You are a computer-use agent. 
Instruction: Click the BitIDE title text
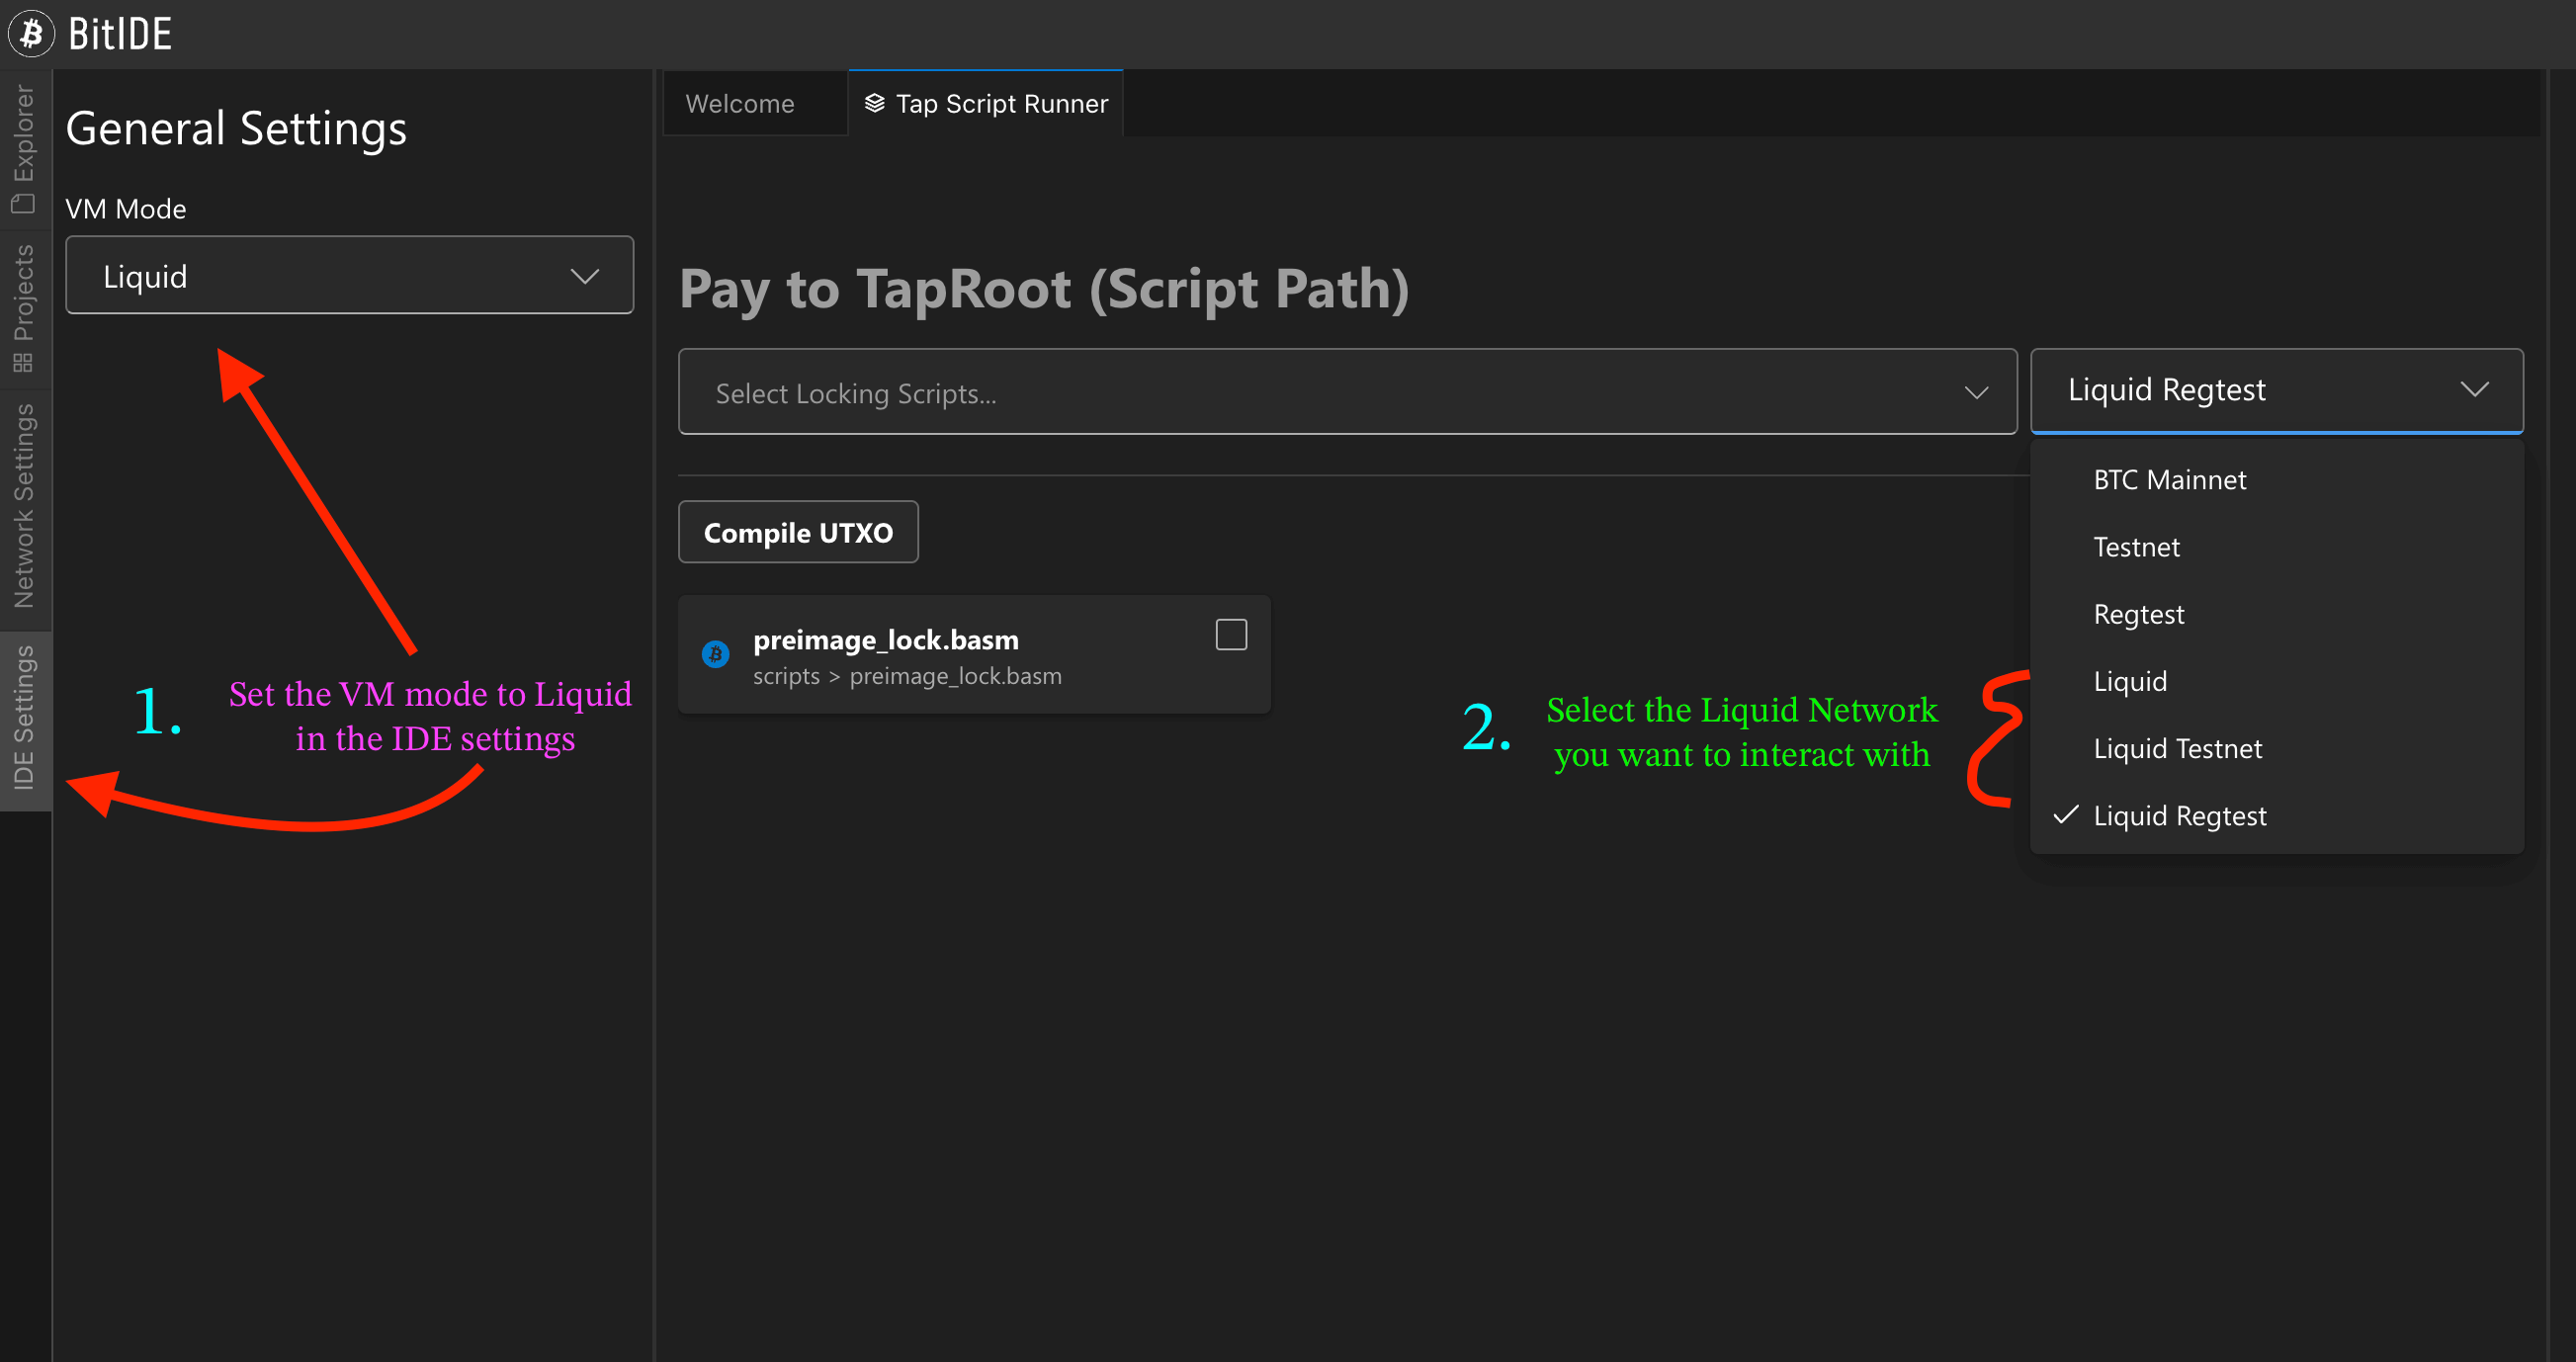tap(120, 34)
